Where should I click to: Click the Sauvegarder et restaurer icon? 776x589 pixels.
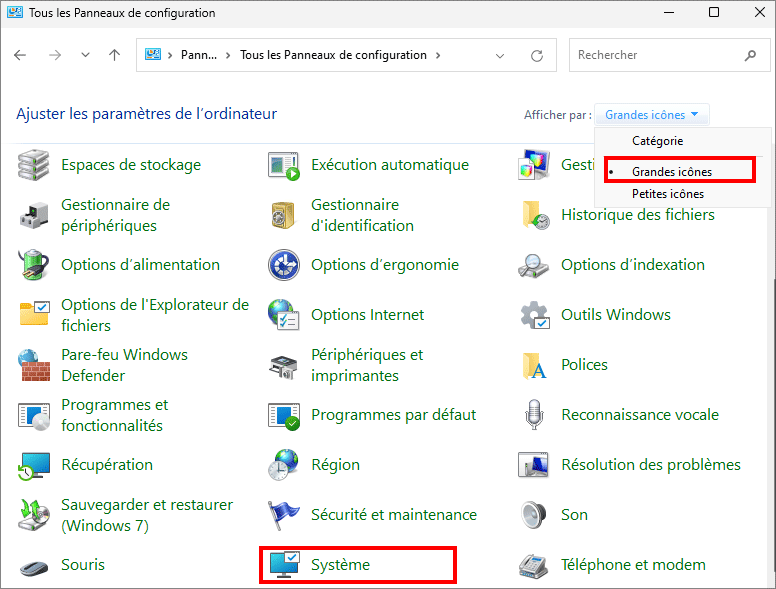(x=34, y=515)
